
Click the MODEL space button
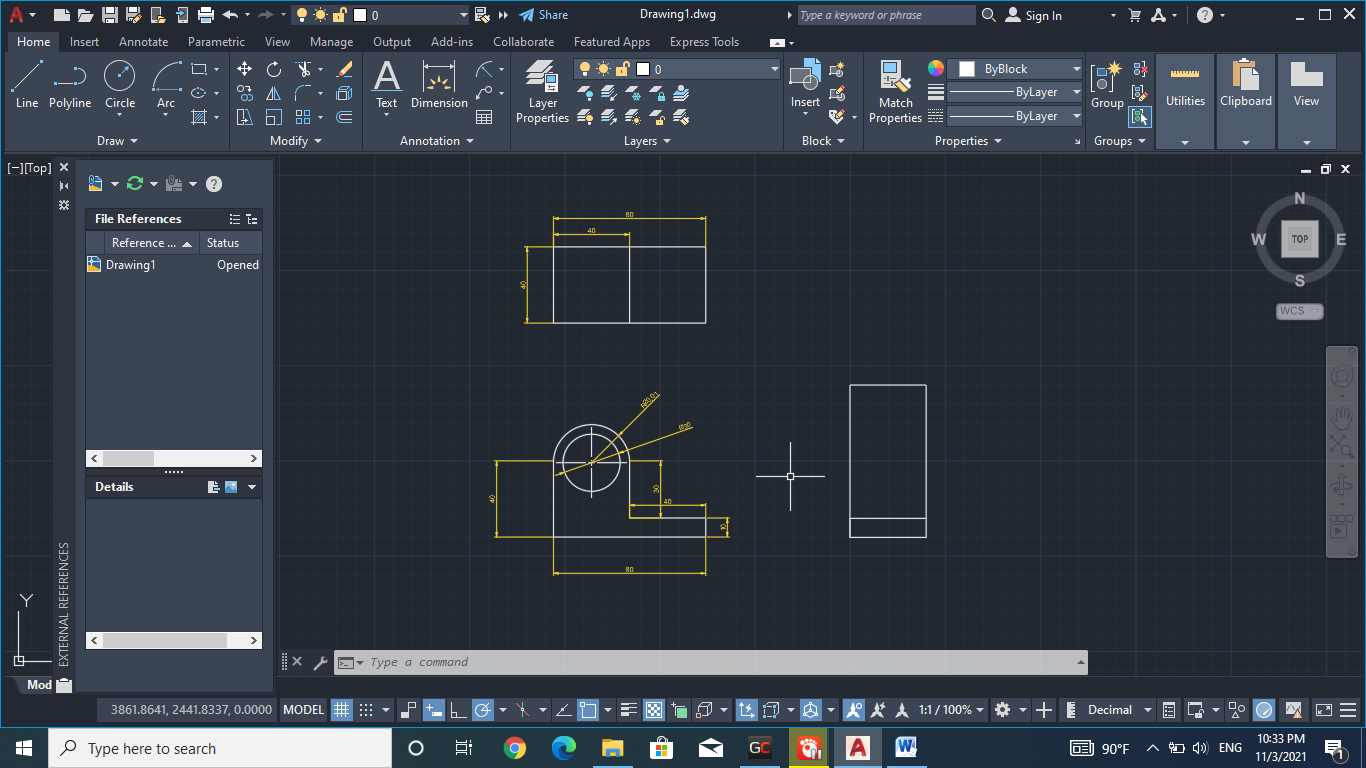[303, 710]
